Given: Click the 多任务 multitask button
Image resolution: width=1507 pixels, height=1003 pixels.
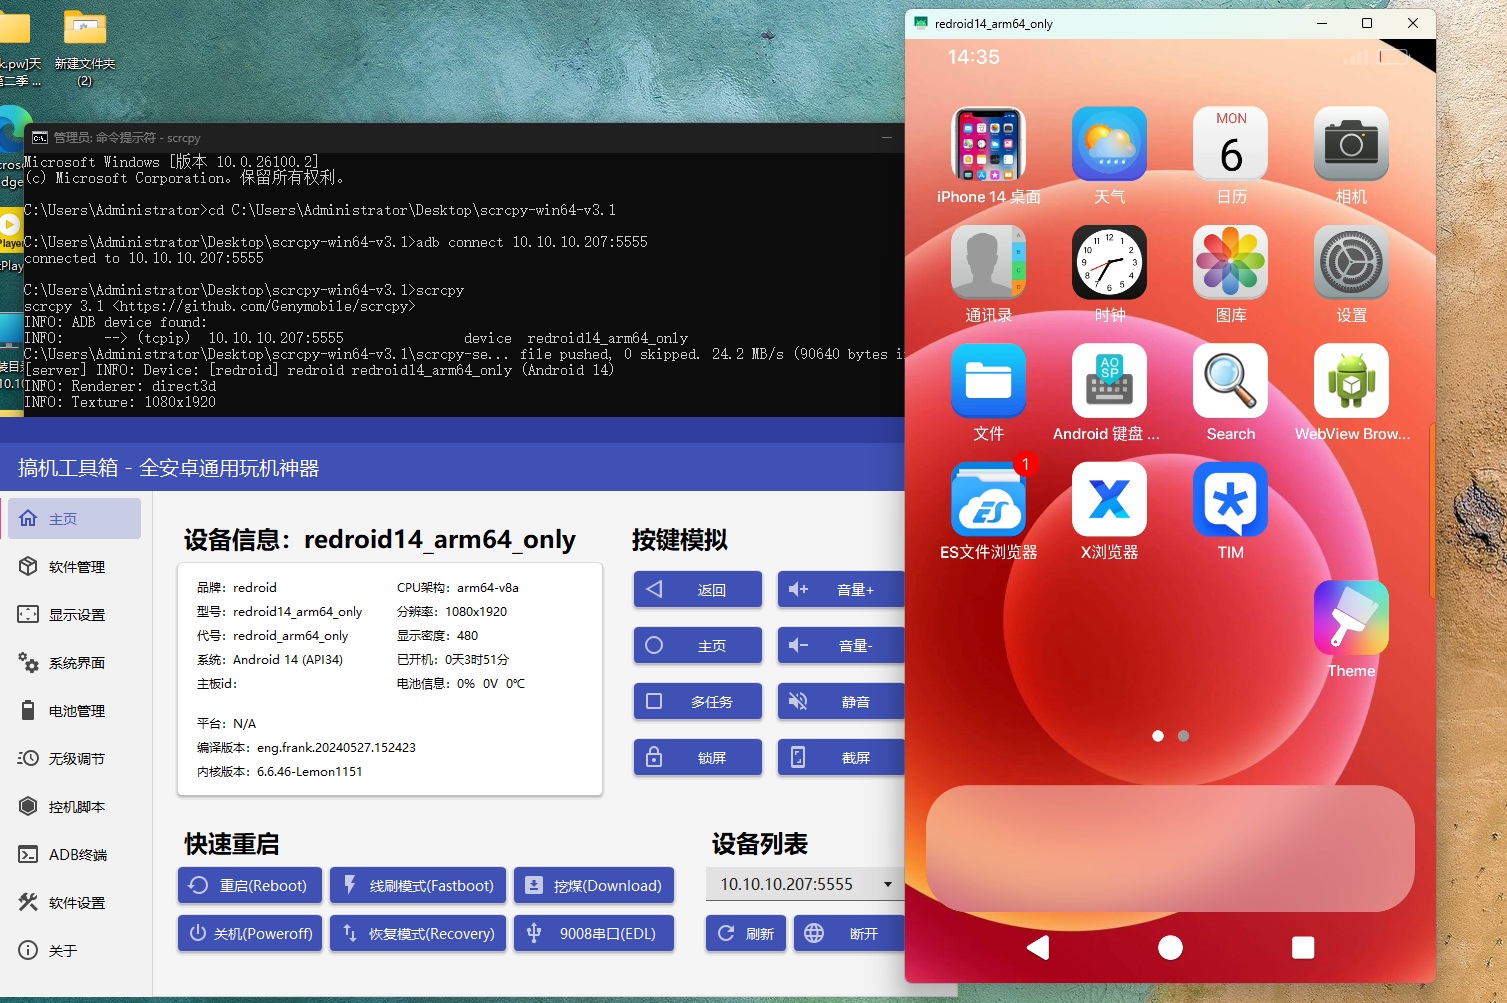Looking at the screenshot, I should click(x=698, y=702).
